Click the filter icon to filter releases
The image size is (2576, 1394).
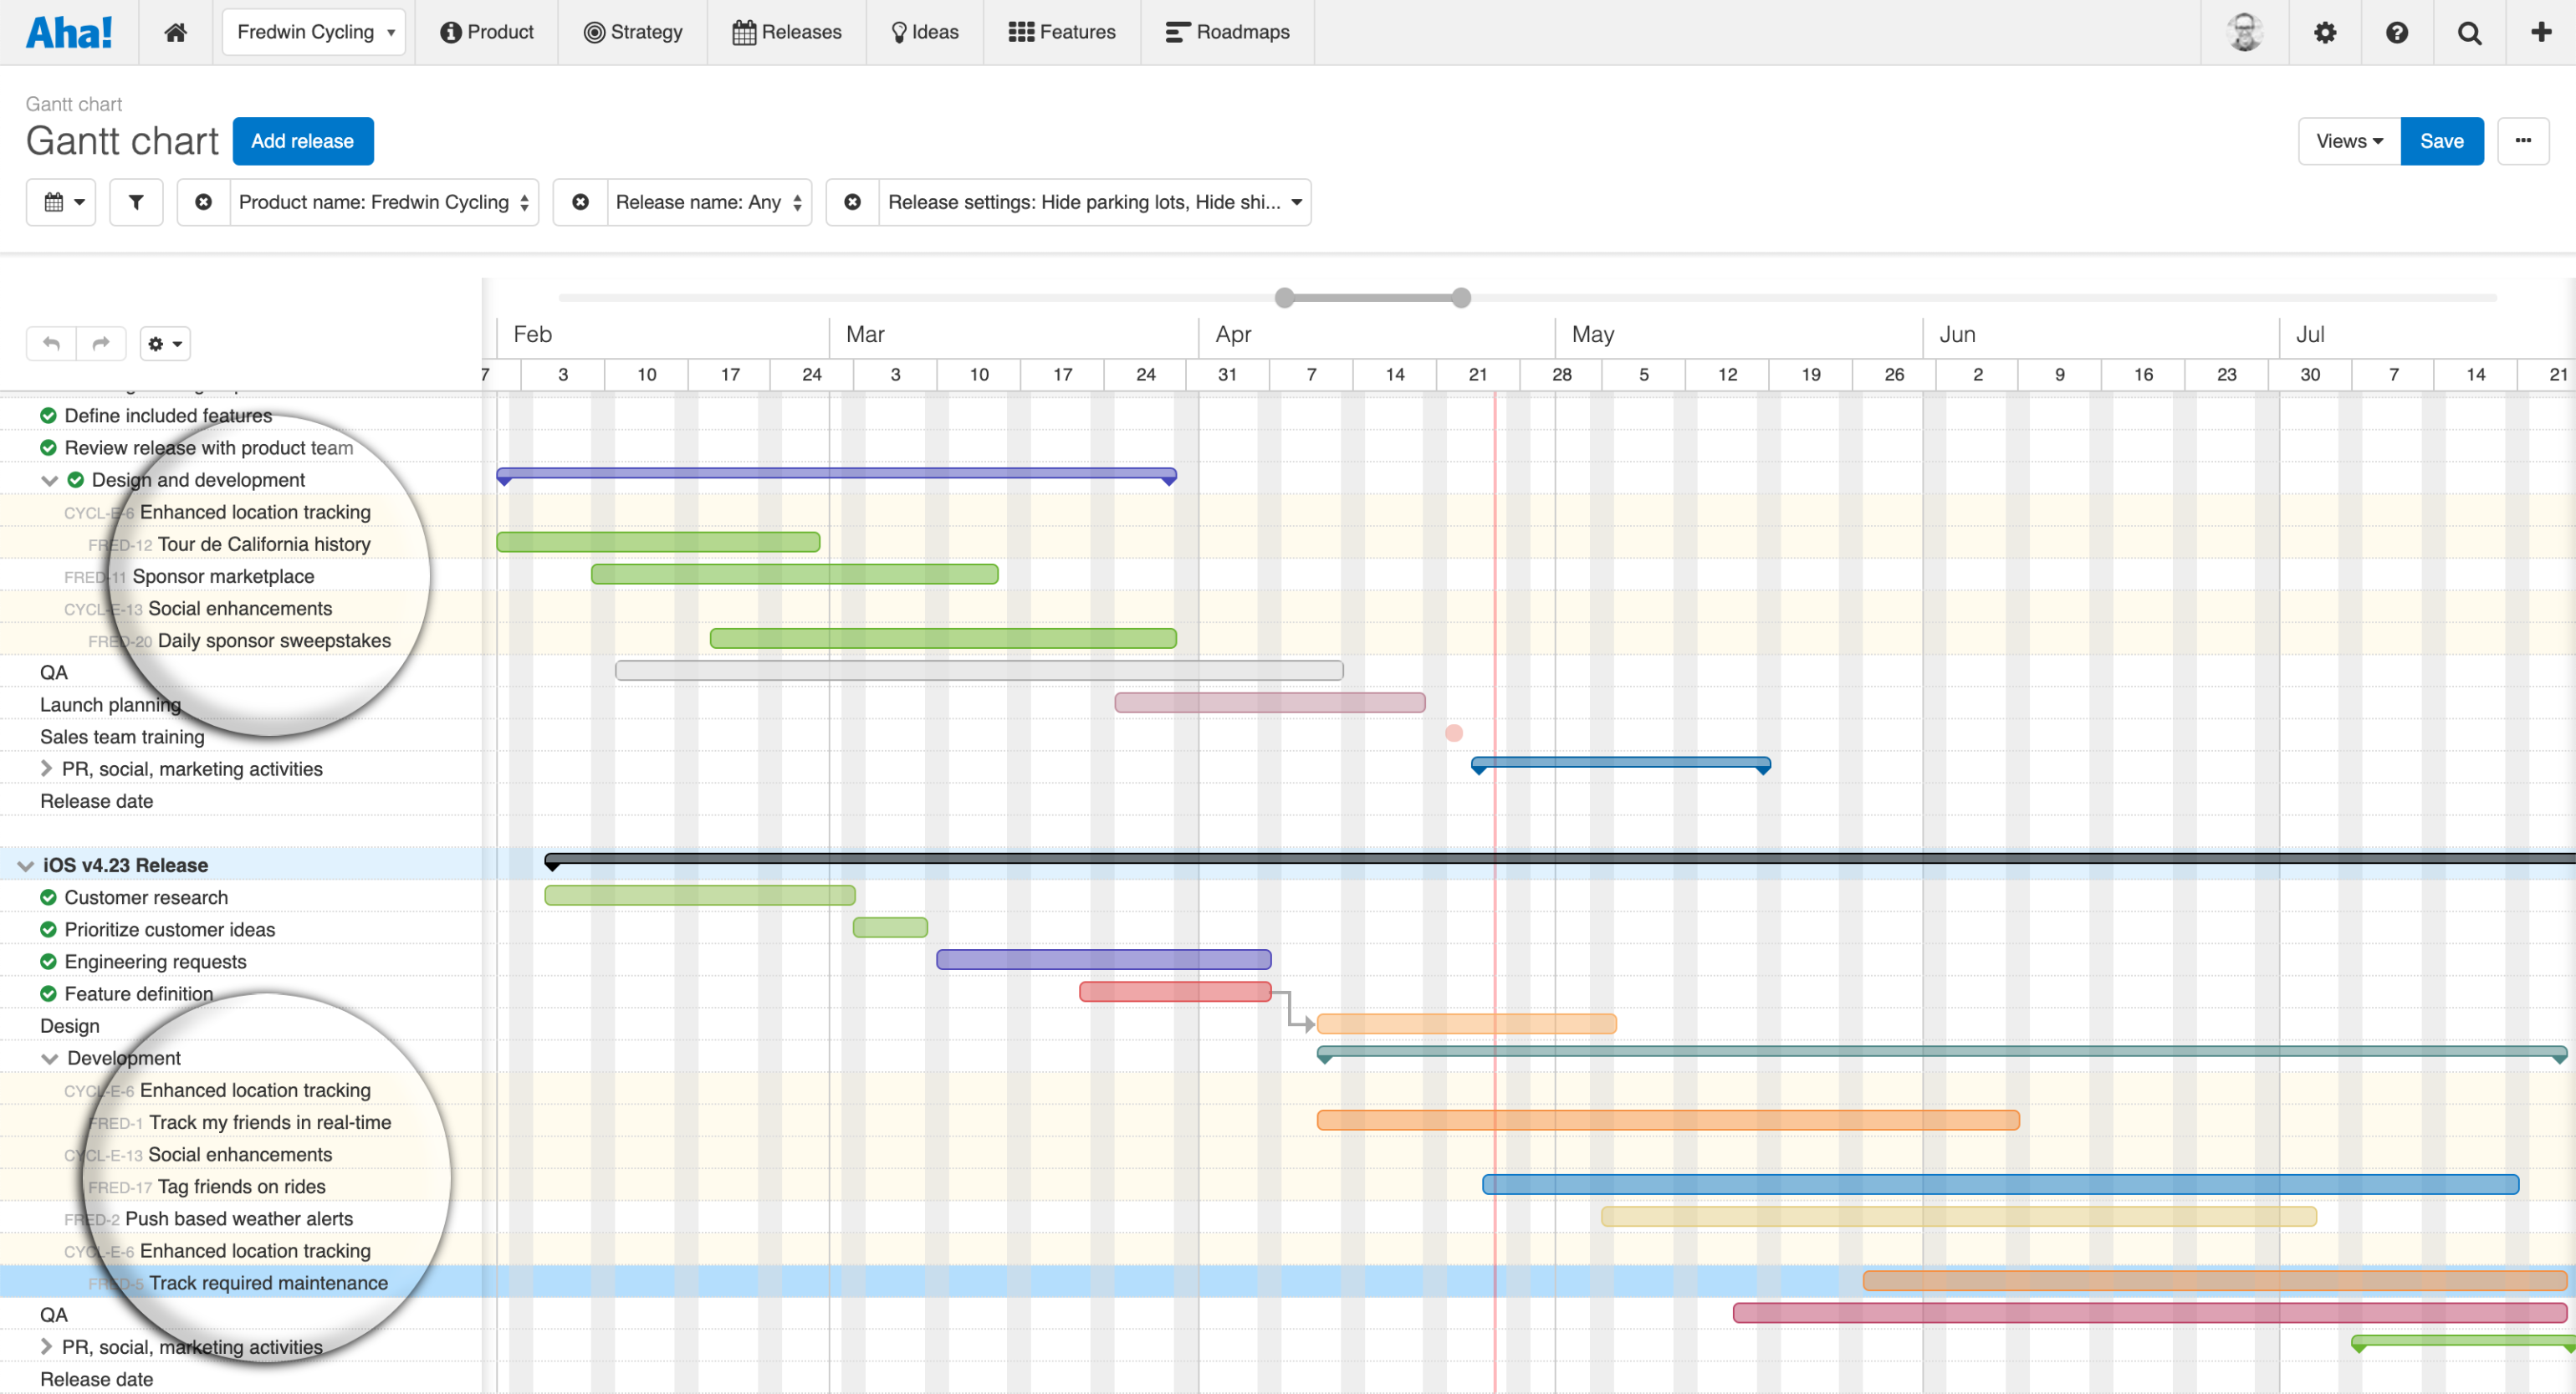tap(135, 201)
